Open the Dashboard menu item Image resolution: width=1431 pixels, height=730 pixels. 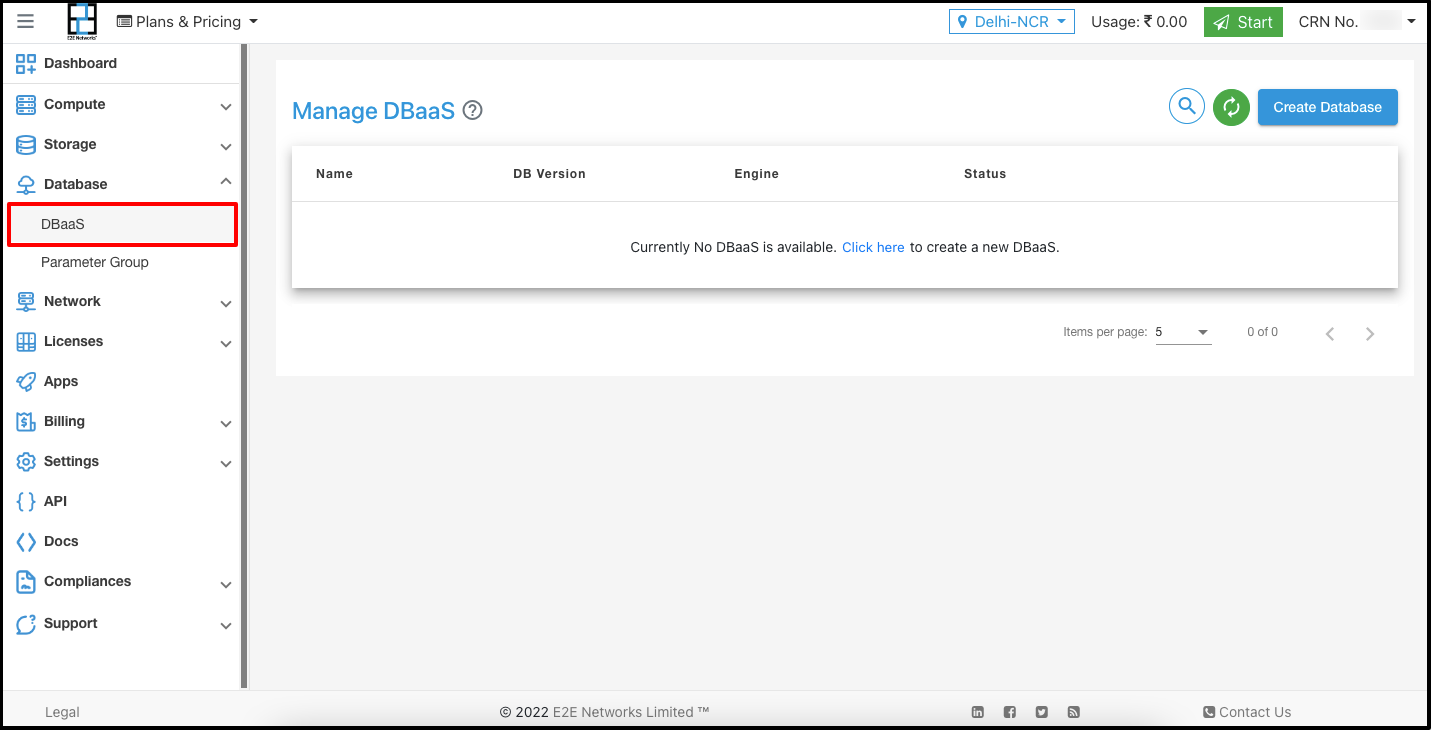tap(80, 63)
